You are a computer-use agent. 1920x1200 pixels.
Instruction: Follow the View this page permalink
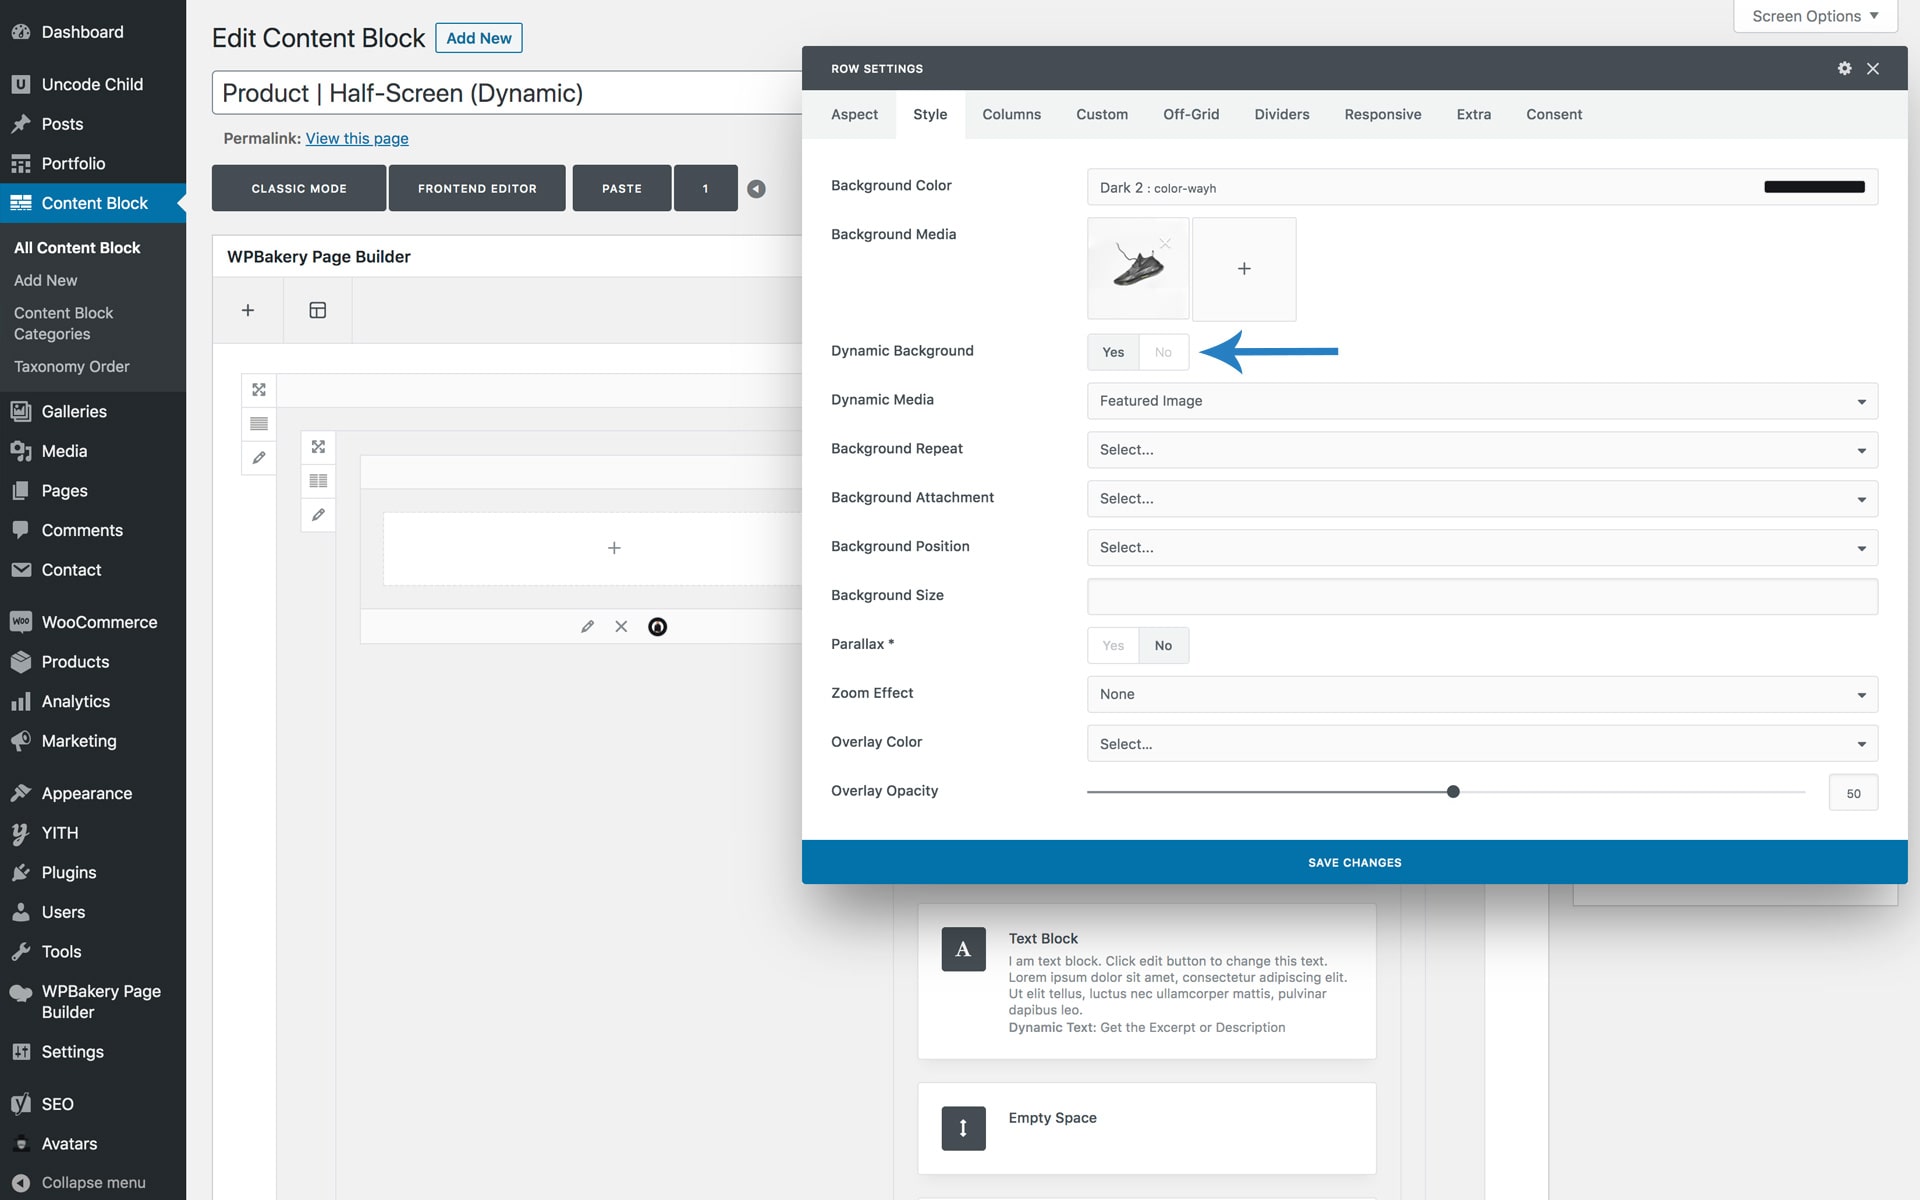point(357,139)
